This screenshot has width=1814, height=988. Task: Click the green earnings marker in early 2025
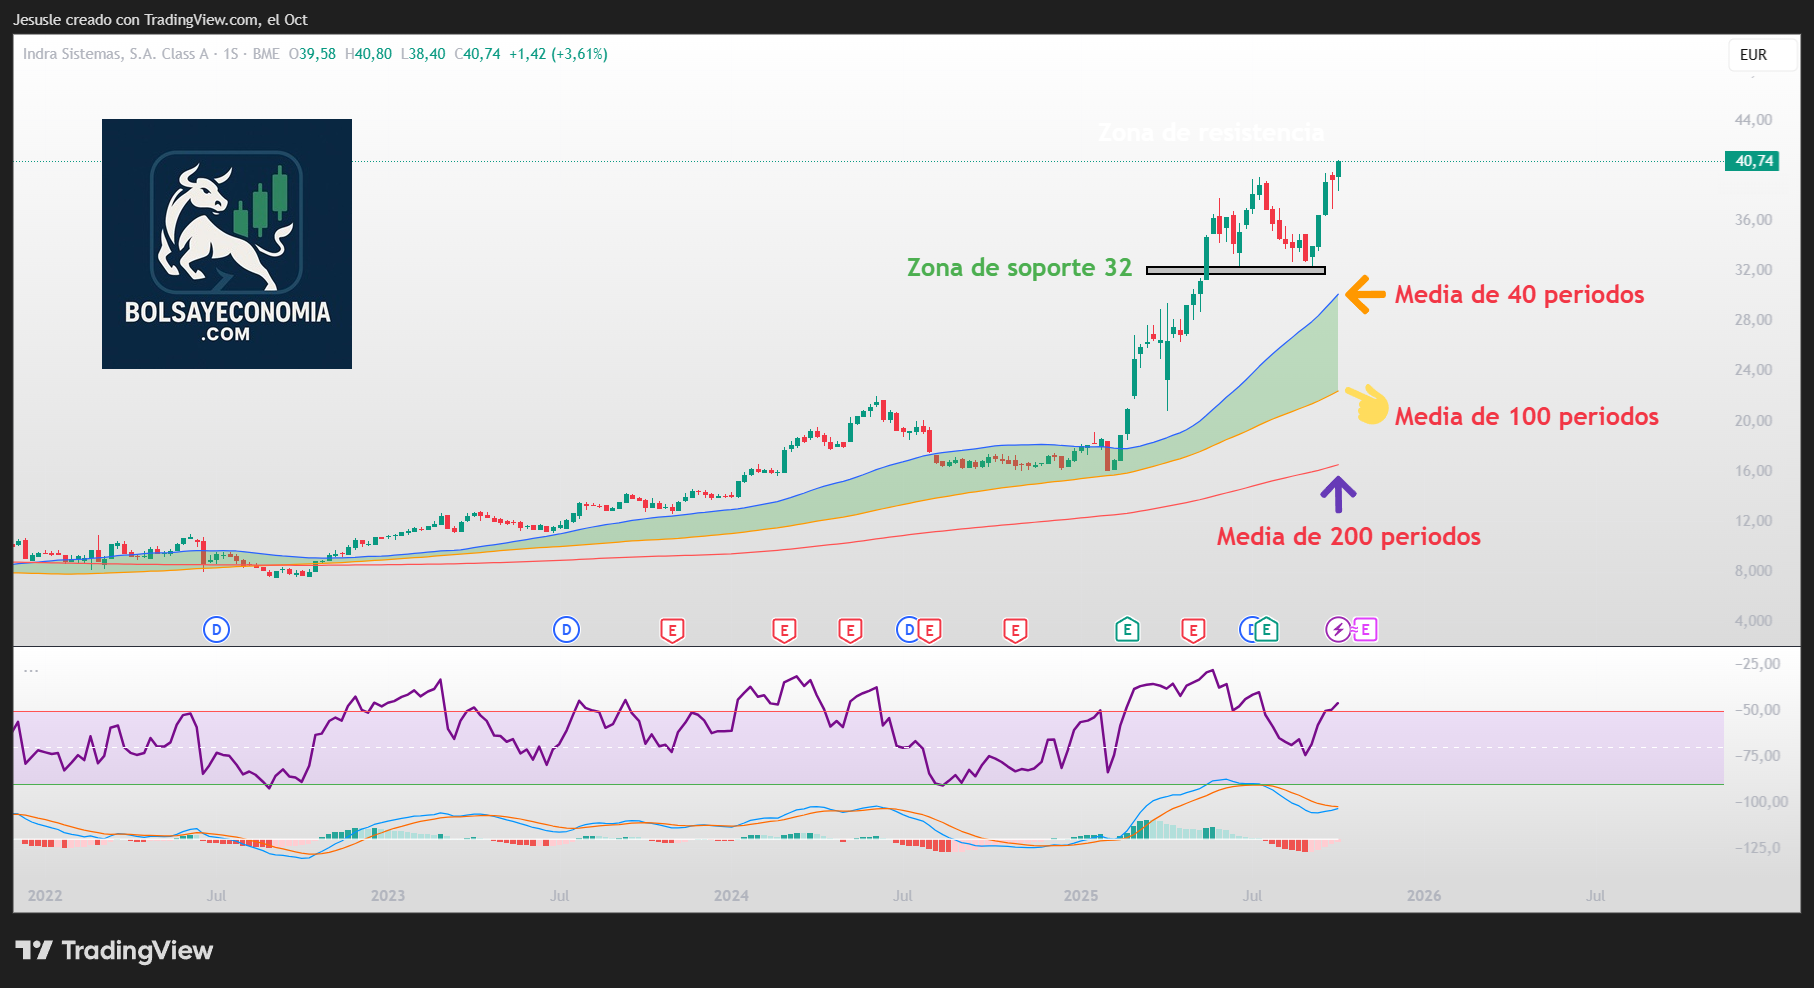pos(1127,629)
